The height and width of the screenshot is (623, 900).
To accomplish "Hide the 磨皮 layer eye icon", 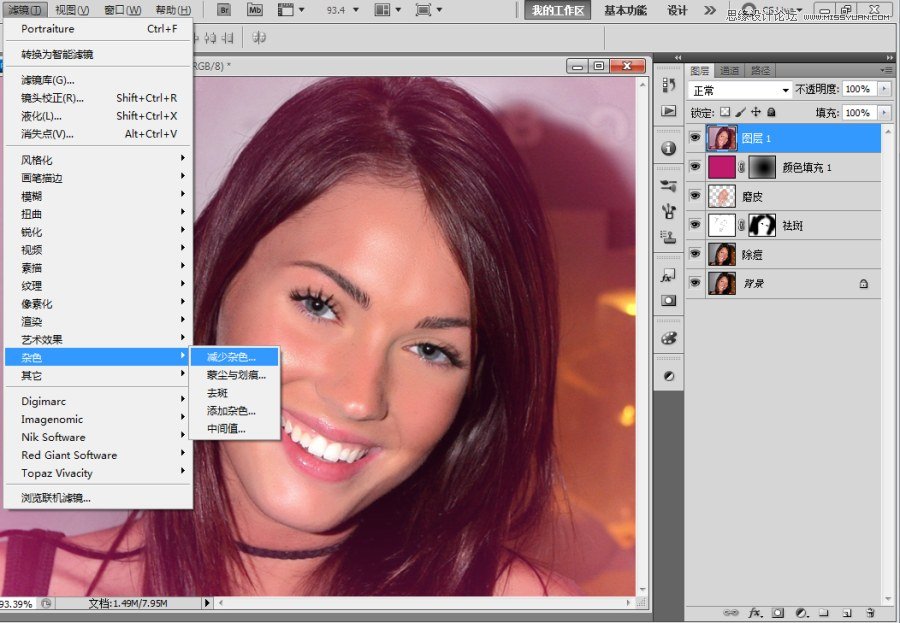I will pyautogui.click(x=695, y=196).
